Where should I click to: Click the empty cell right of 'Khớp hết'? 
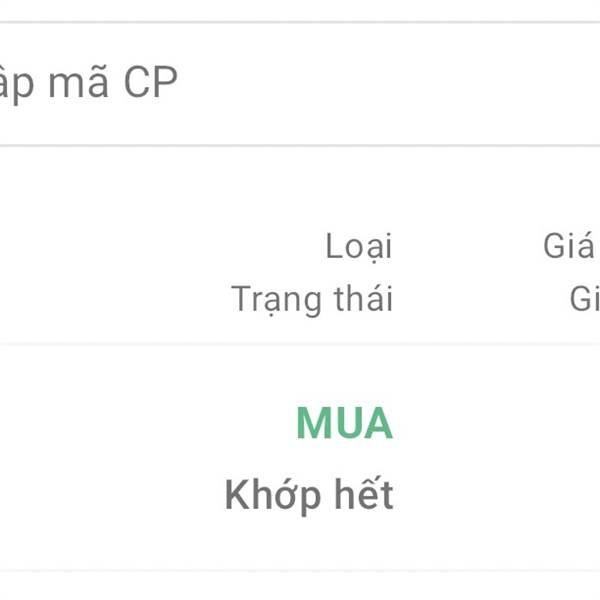coord(497,496)
